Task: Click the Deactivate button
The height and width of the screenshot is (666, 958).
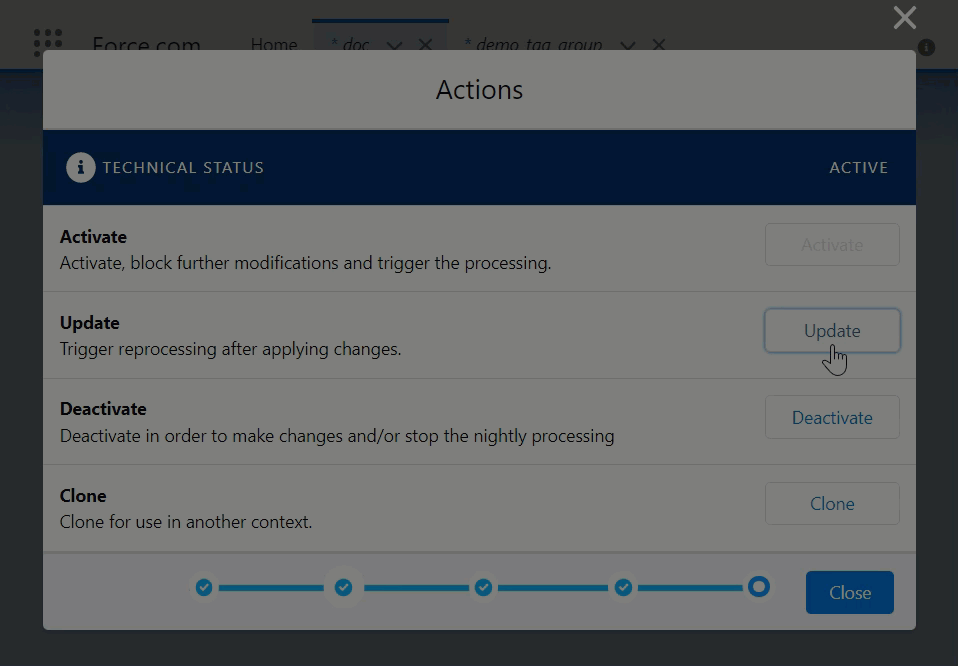Action: coord(831,417)
